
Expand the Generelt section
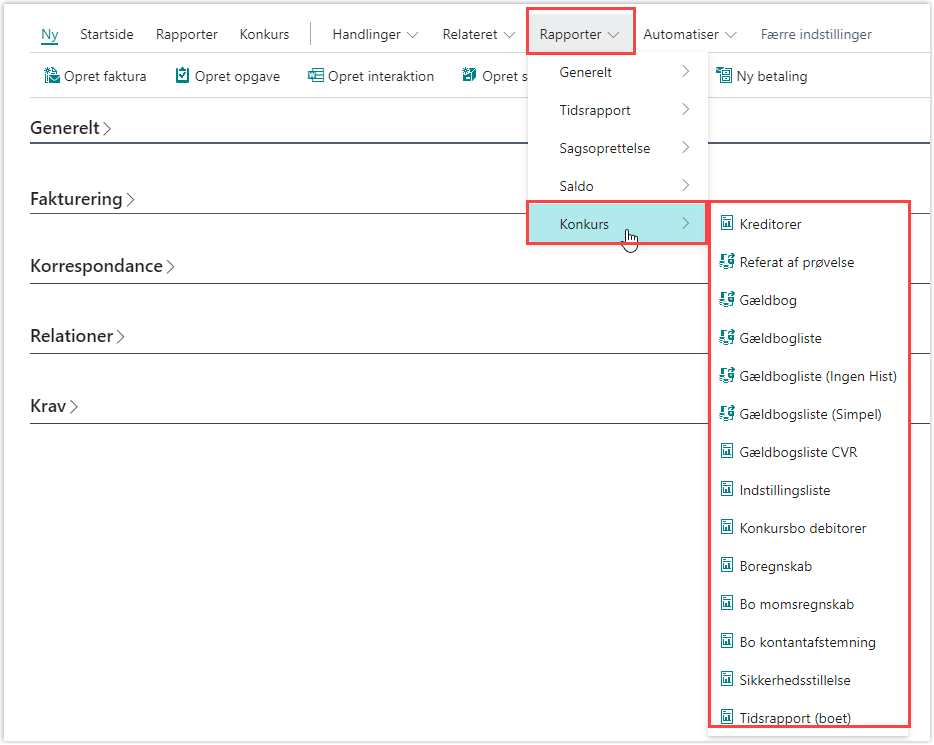click(70, 127)
